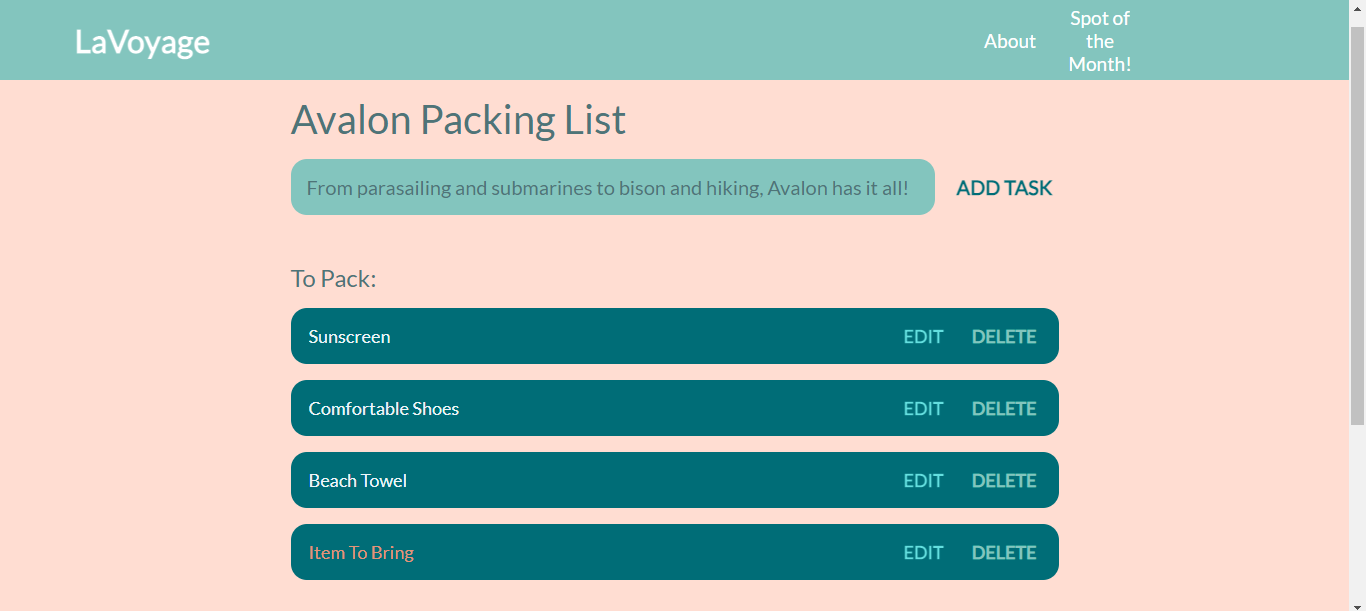The image size is (1366, 611).
Task: Click the LaVoyage logo
Action: click(142, 42)
